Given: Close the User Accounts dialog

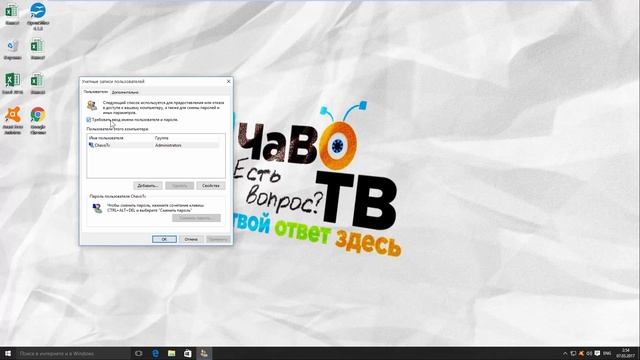Looking at the screenshot, I should pos(228,82).
